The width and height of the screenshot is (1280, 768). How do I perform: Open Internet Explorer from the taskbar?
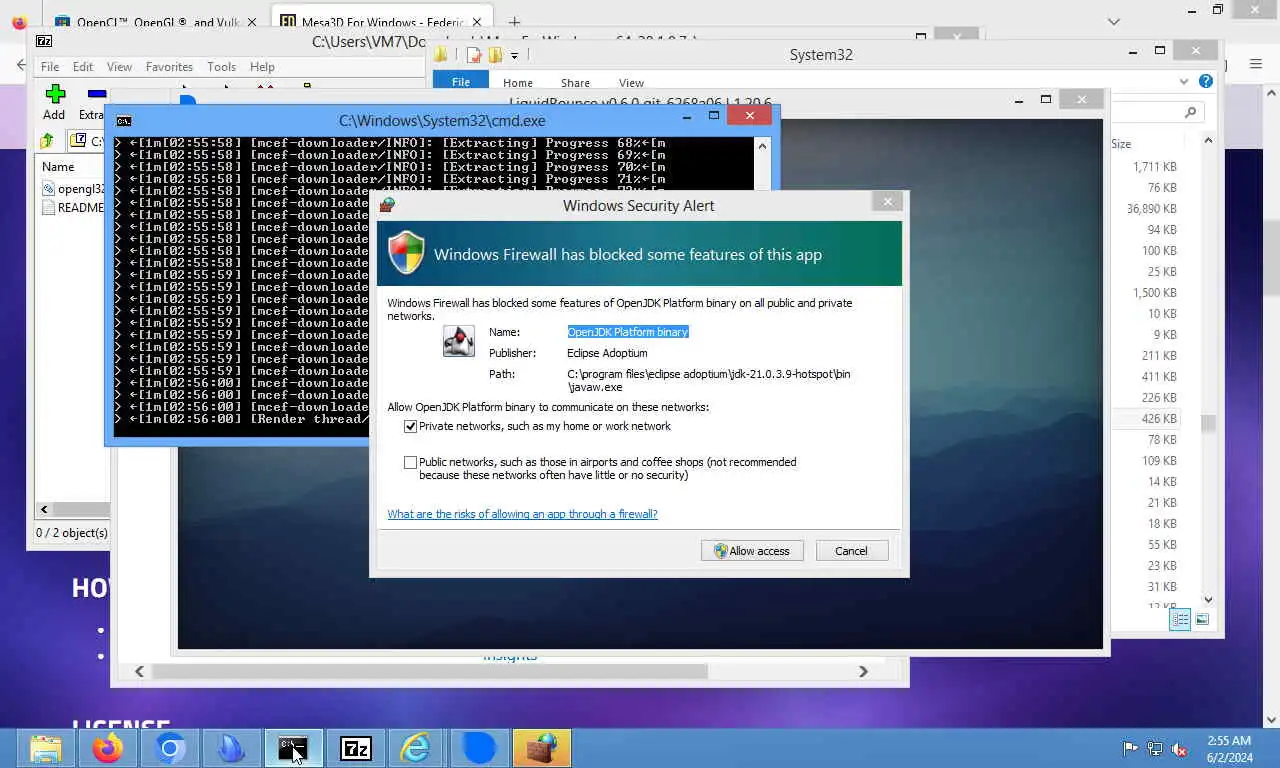pyautogui.click(x=414, y=748)
